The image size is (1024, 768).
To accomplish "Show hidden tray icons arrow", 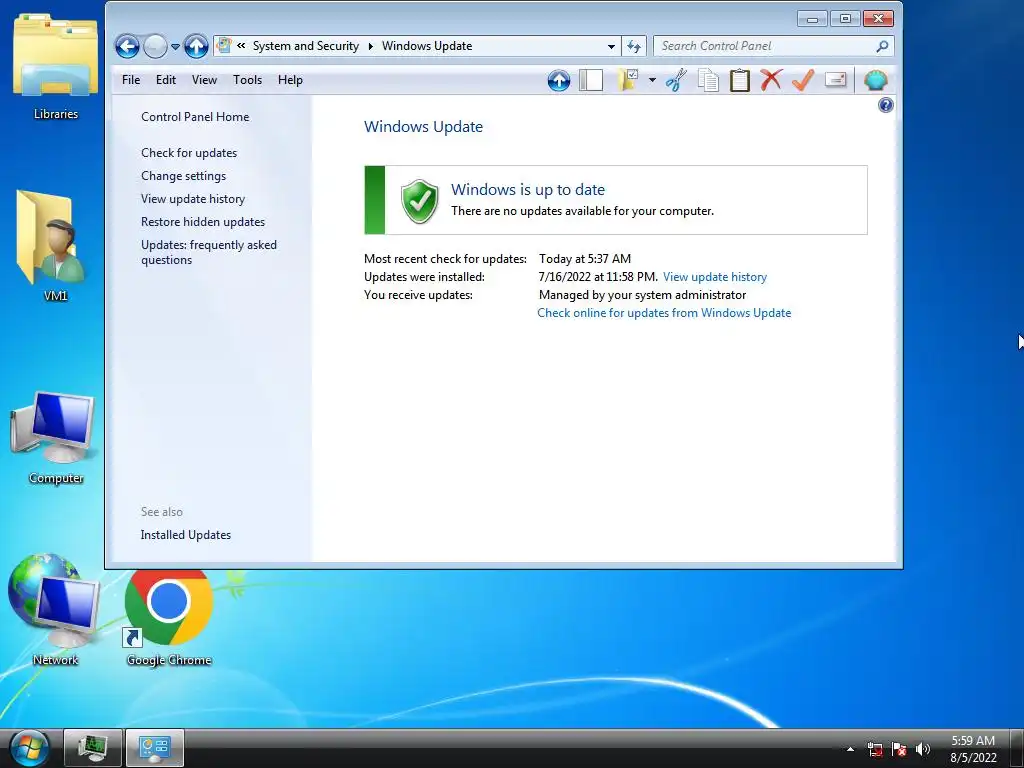I will point(850,749).
